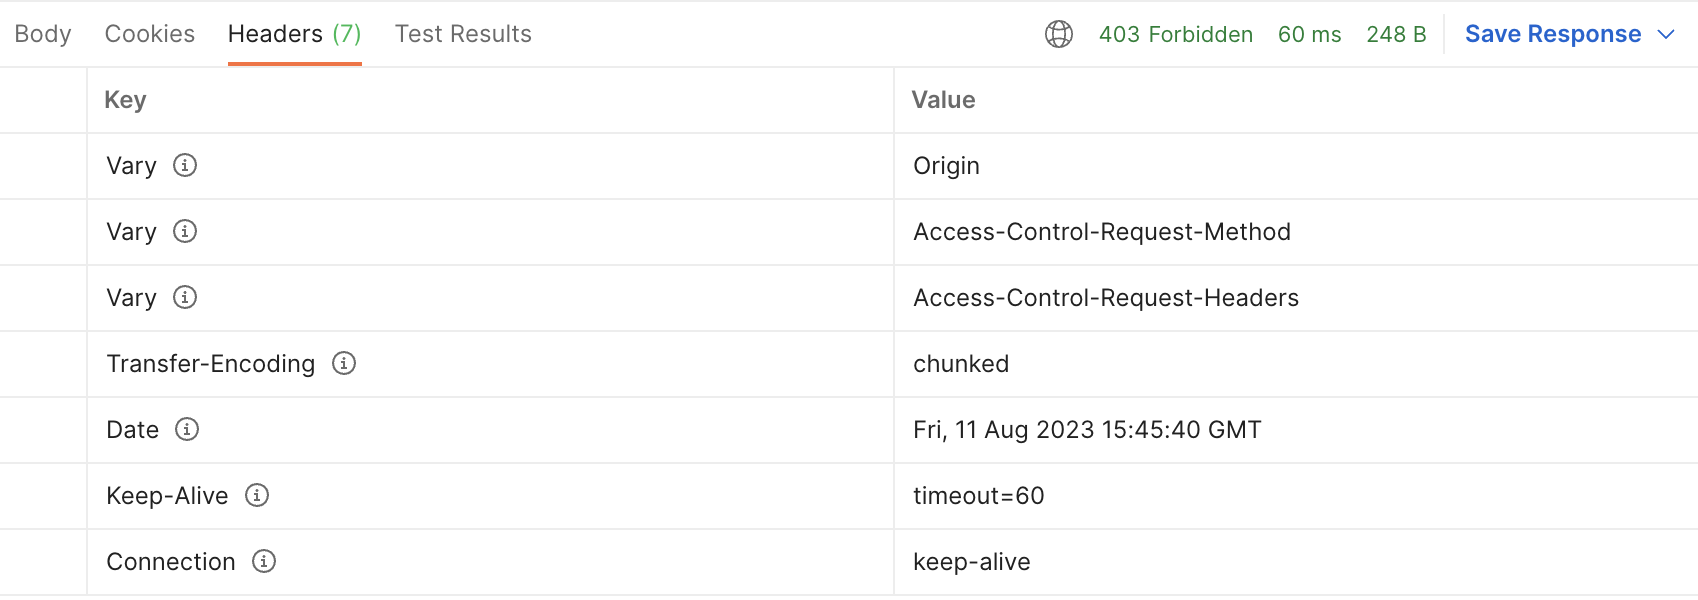Click info icon for Vary Access-Control-Request-Method row

point(185,231)
